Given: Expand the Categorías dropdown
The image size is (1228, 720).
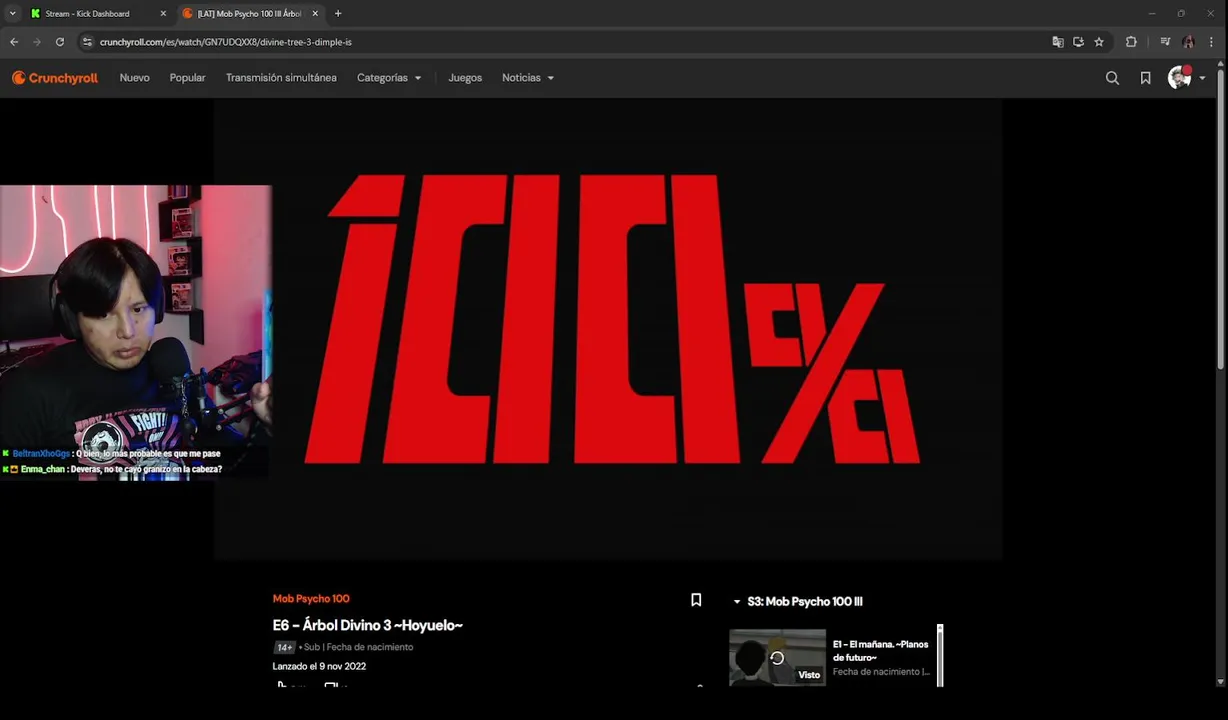Looking at the screenshot, I should click(389, 78).
